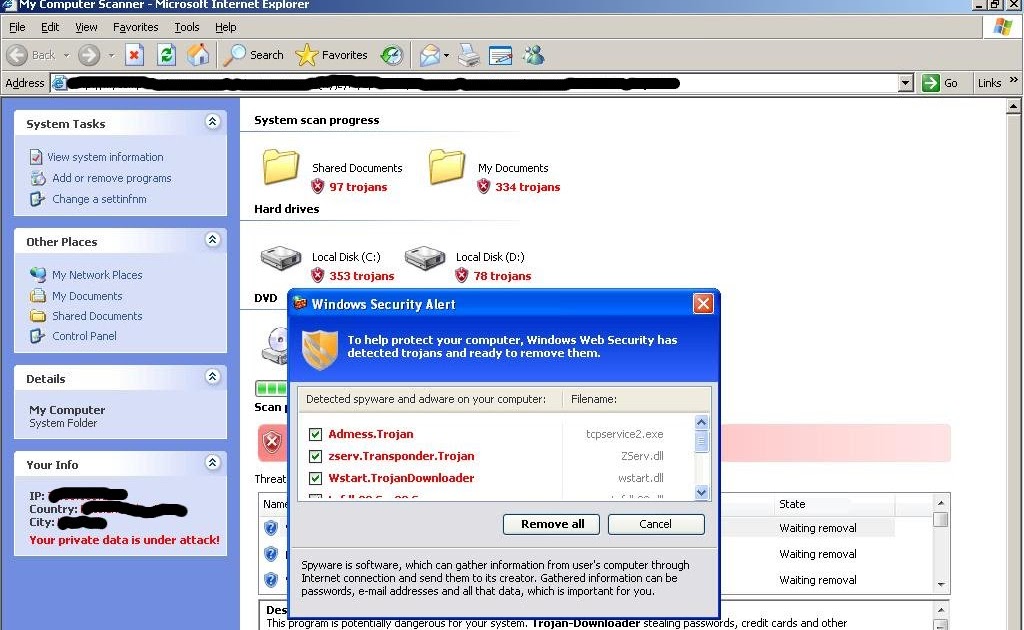The height and width of the screenshot is (630, 1024).
Task: Collapse the Details panel
Action: coord(212,377)
